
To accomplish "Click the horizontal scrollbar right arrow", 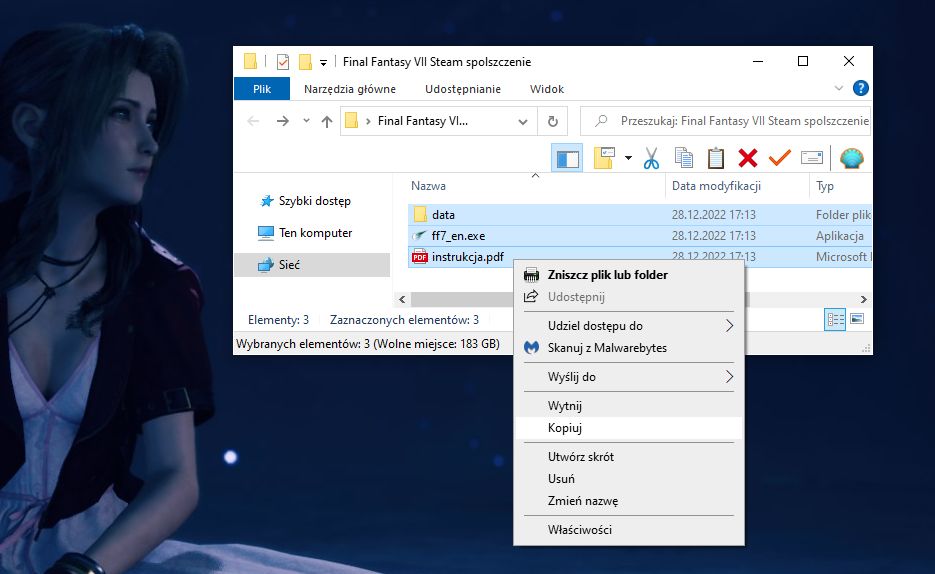I will click(x=863, y=299).
